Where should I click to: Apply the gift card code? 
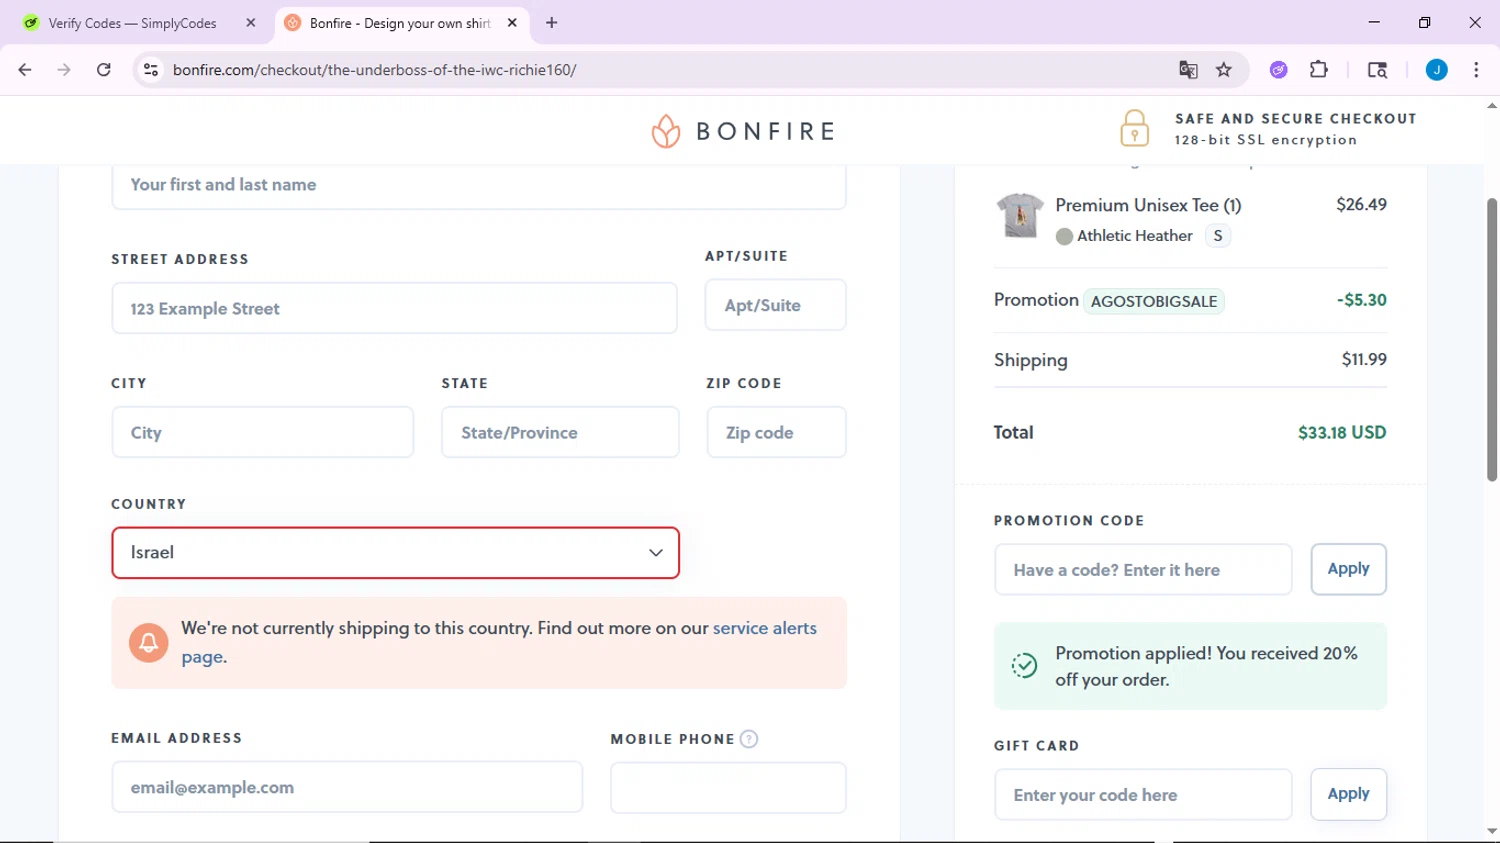pyautogui.click(x=1348, y=794)
